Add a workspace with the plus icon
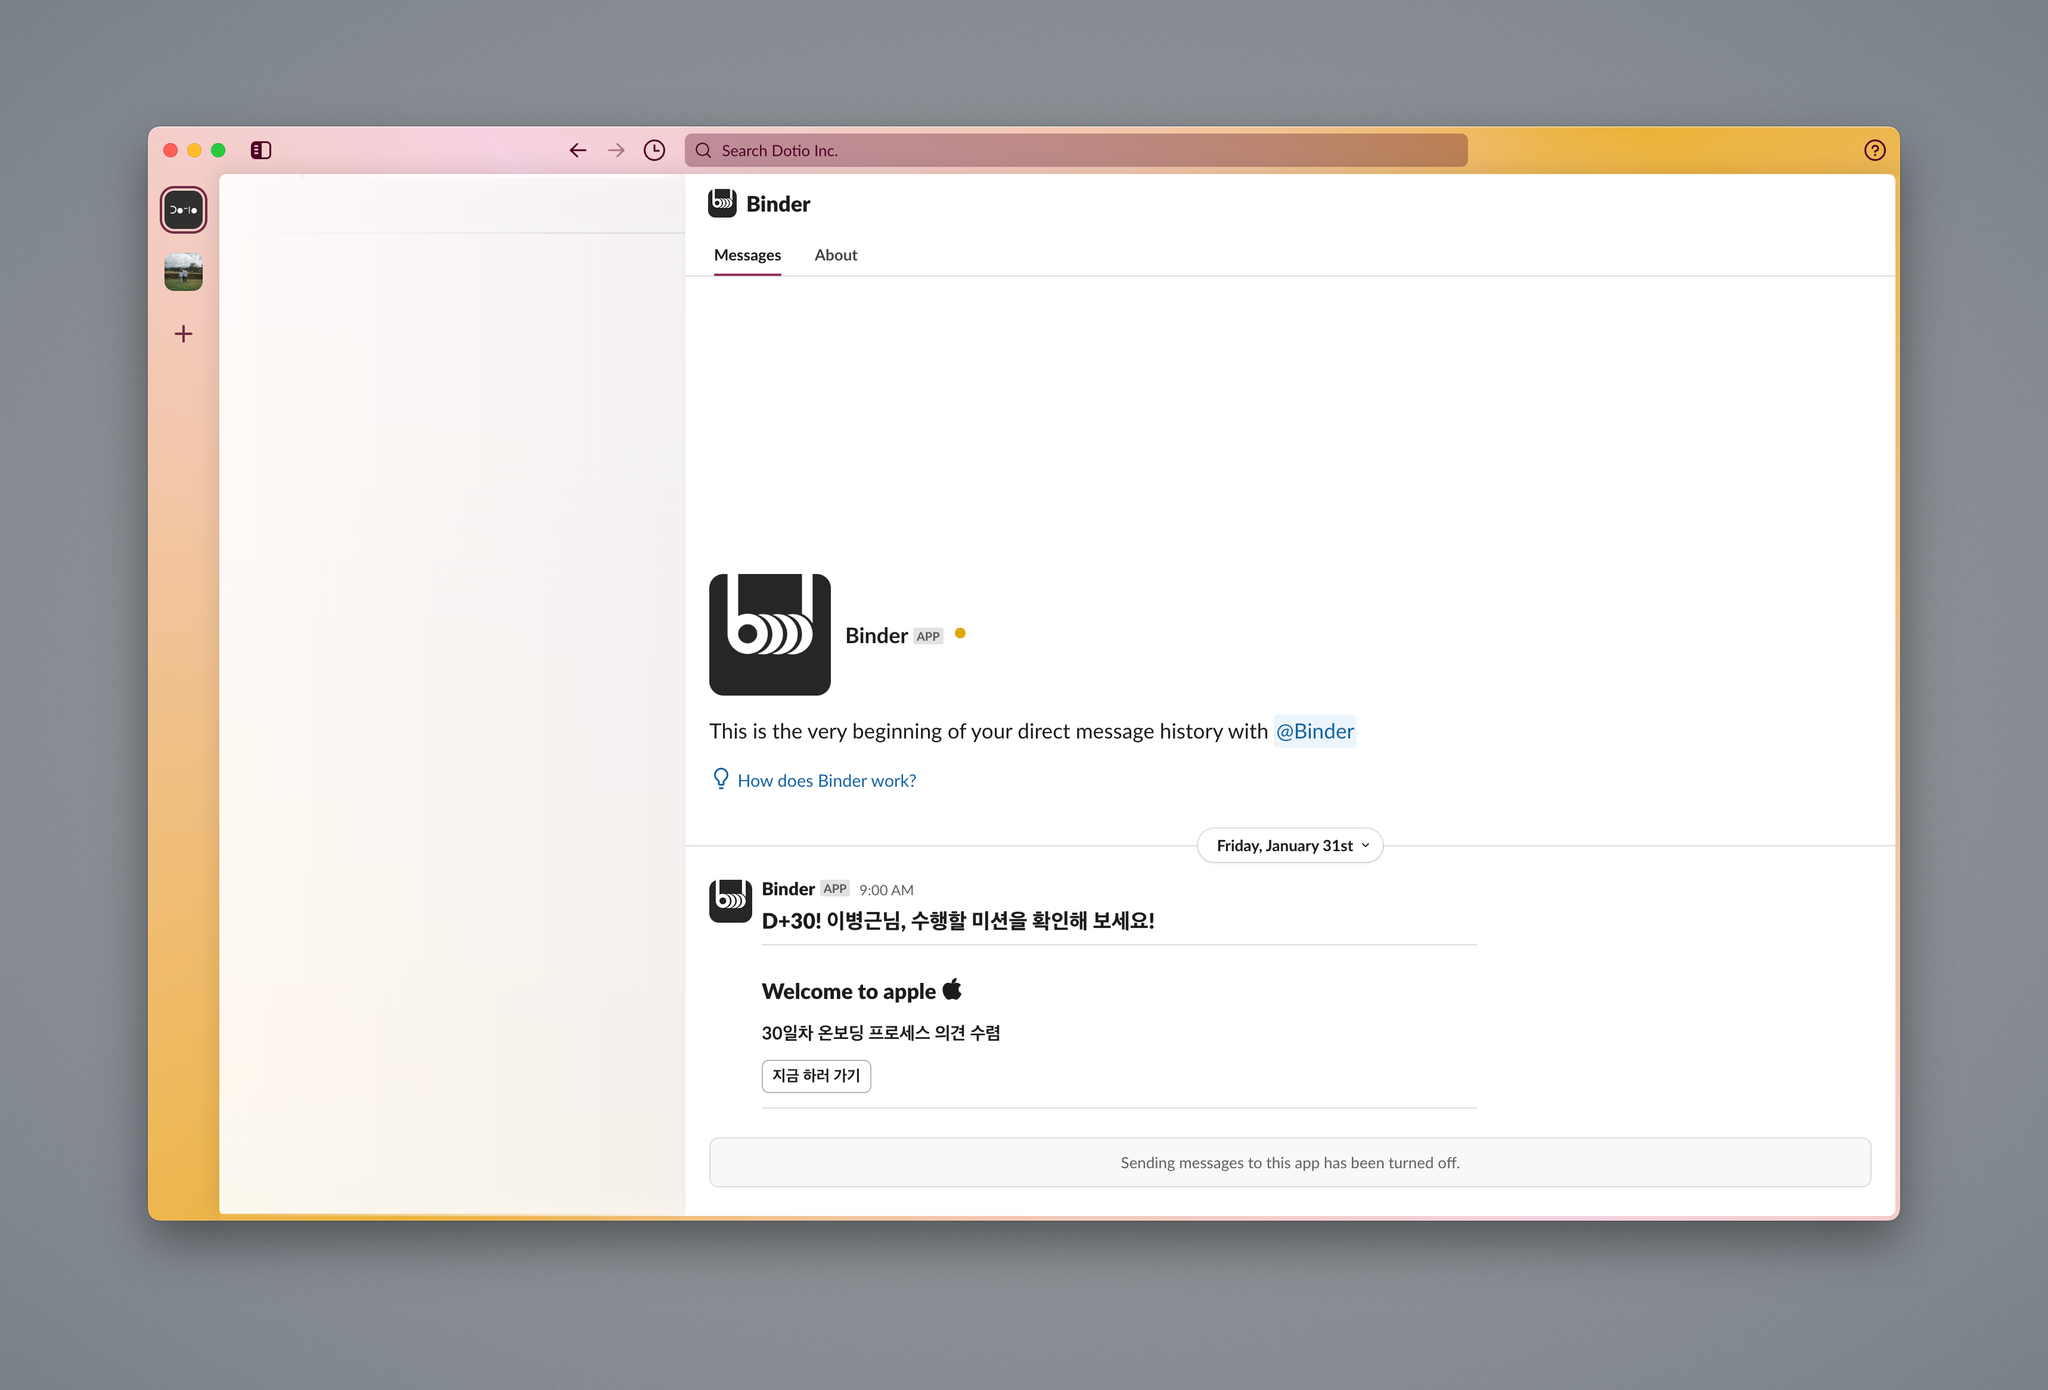The height and width of the screenshot is (1390, 2048). point(183,334)
